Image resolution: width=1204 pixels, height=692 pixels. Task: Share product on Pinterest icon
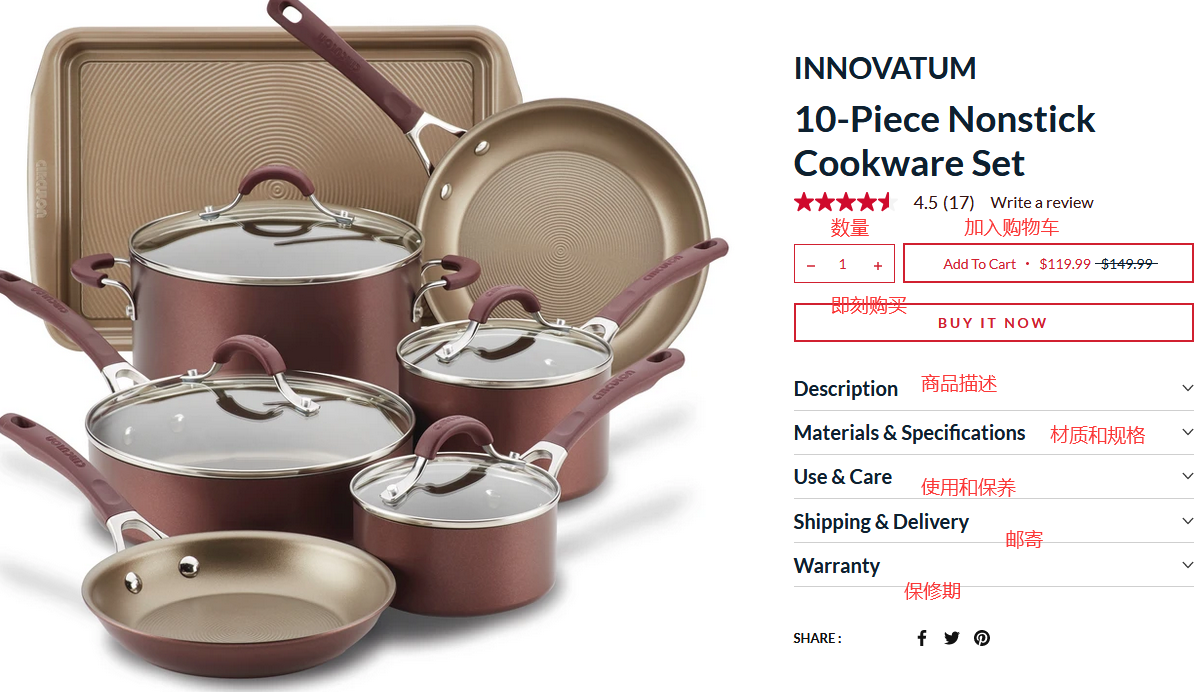tap(982, 638)
